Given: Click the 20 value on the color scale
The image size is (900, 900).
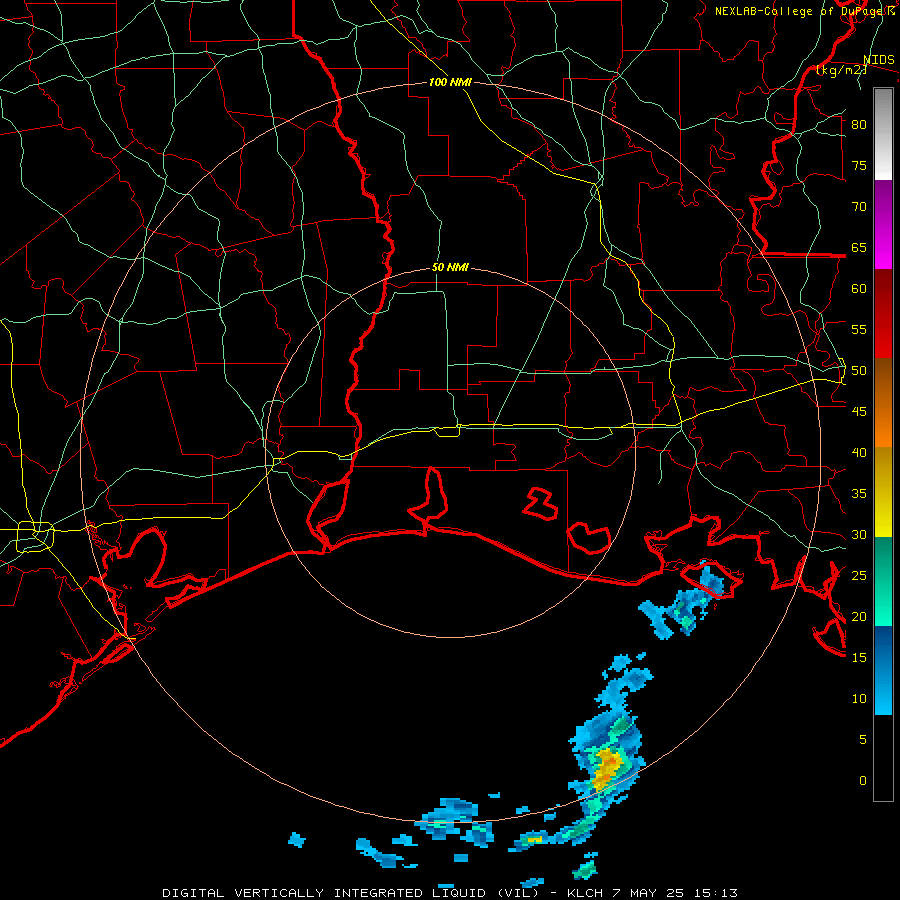Looking at the screenshot, I should [859, 616].
